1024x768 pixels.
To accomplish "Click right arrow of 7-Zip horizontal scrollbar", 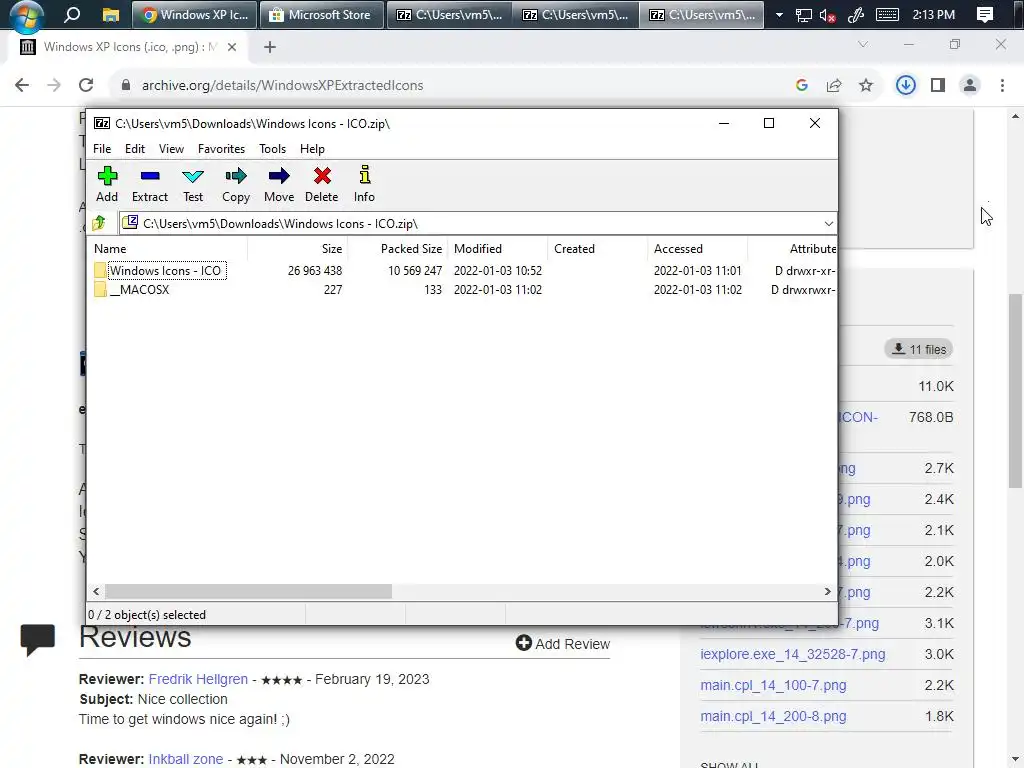I will (x=827, y=592).
